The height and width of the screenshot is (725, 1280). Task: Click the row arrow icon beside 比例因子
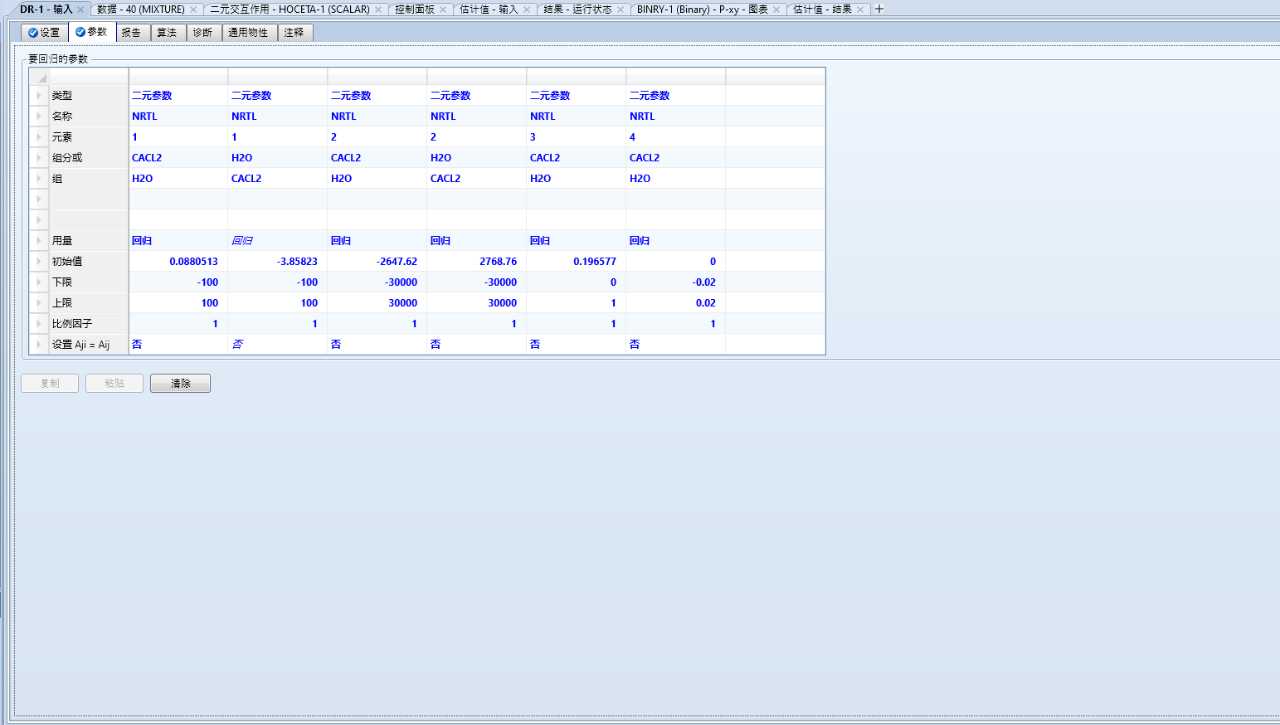pos(39,324)
